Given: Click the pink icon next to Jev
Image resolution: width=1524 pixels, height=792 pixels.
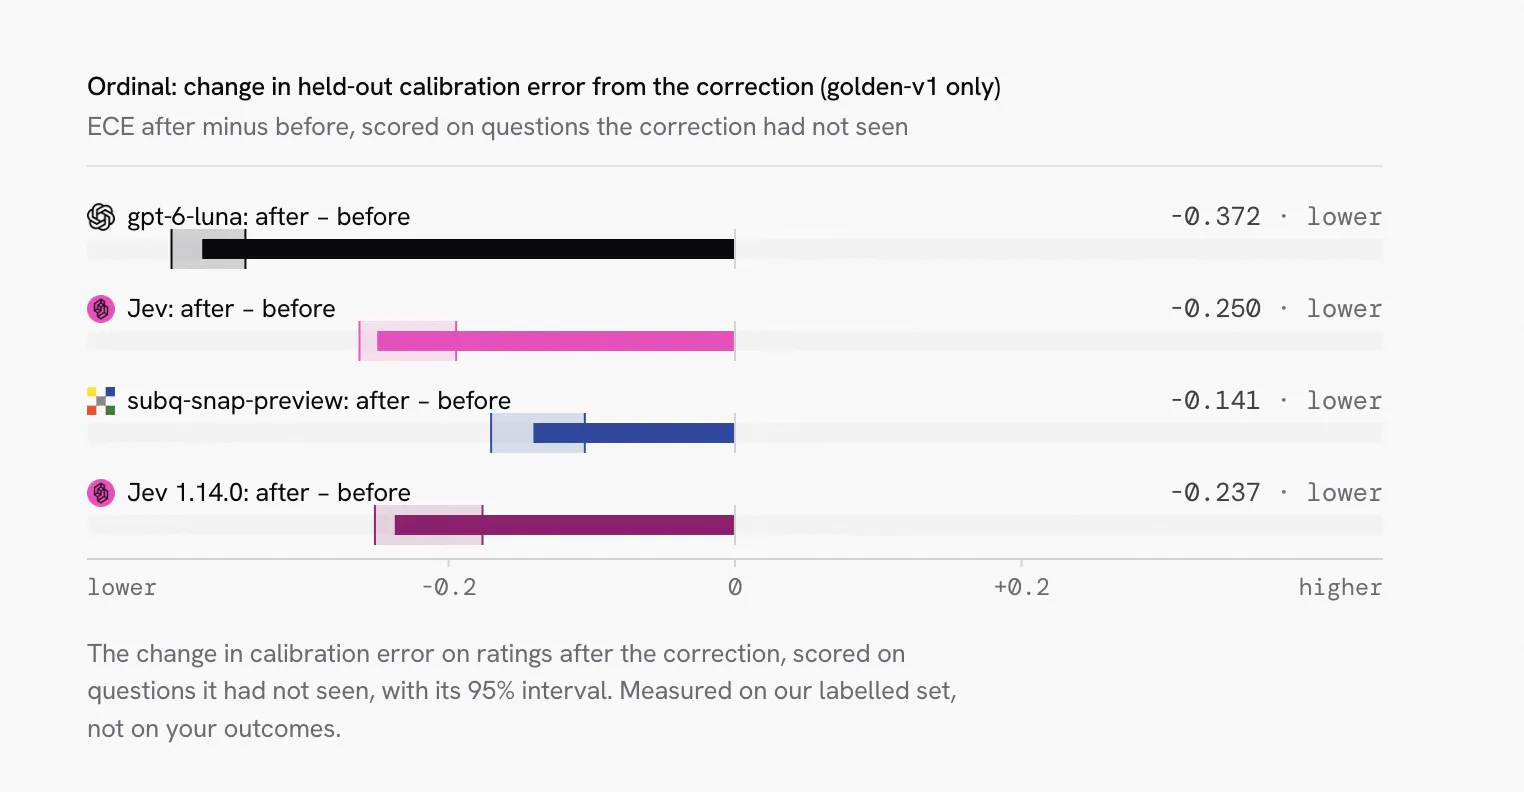Looking at the screenshot, I should [x=101, y=309].
